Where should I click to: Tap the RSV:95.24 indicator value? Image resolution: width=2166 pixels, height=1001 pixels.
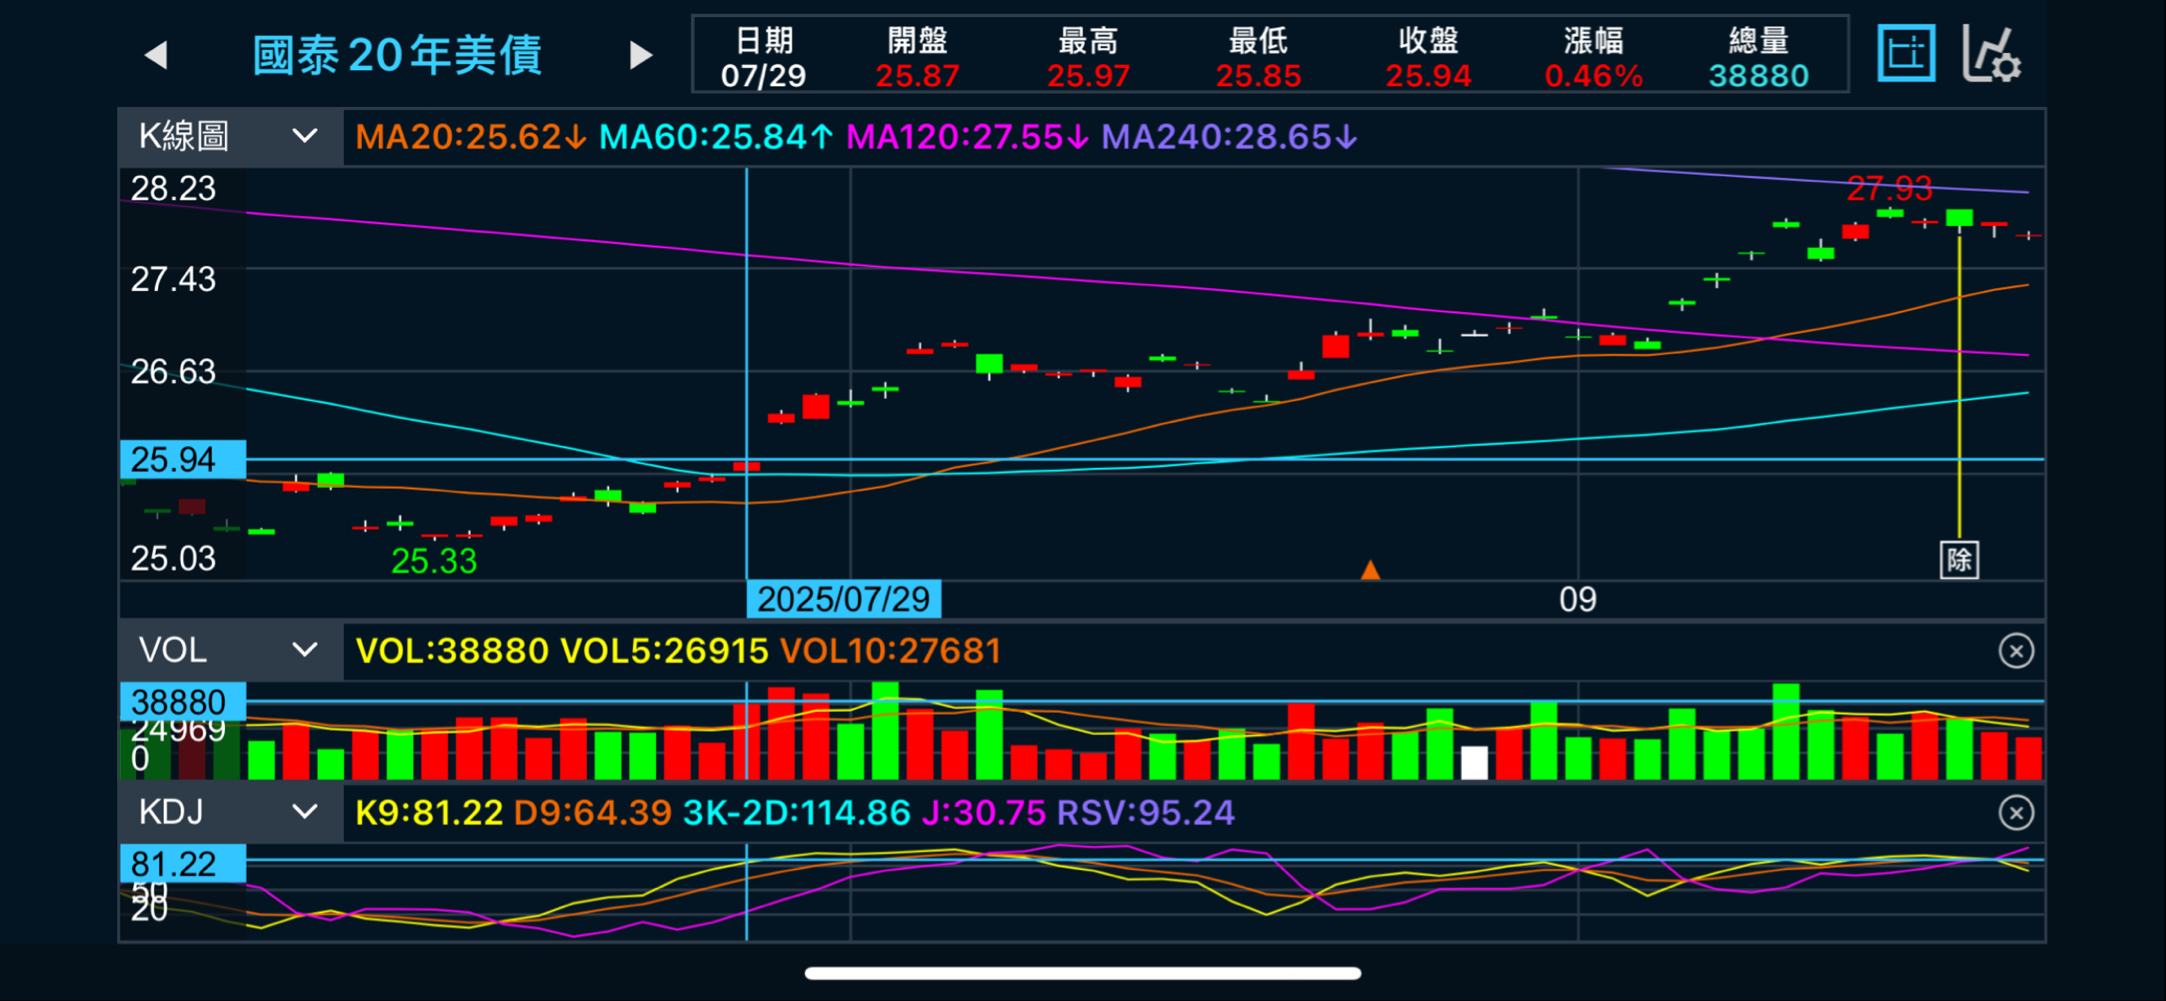click(x=1146, y=813)
